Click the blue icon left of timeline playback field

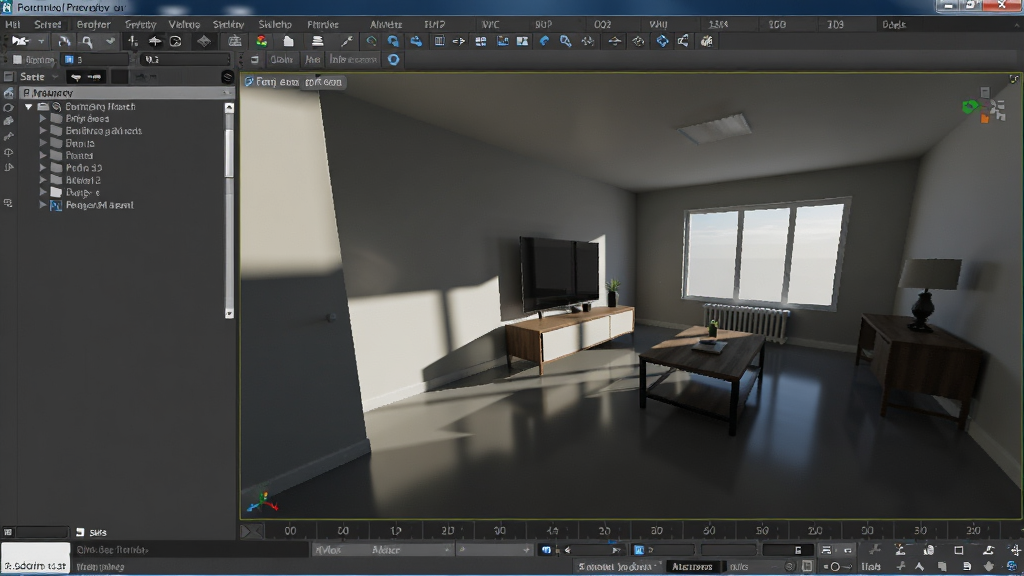pos(639,550)
